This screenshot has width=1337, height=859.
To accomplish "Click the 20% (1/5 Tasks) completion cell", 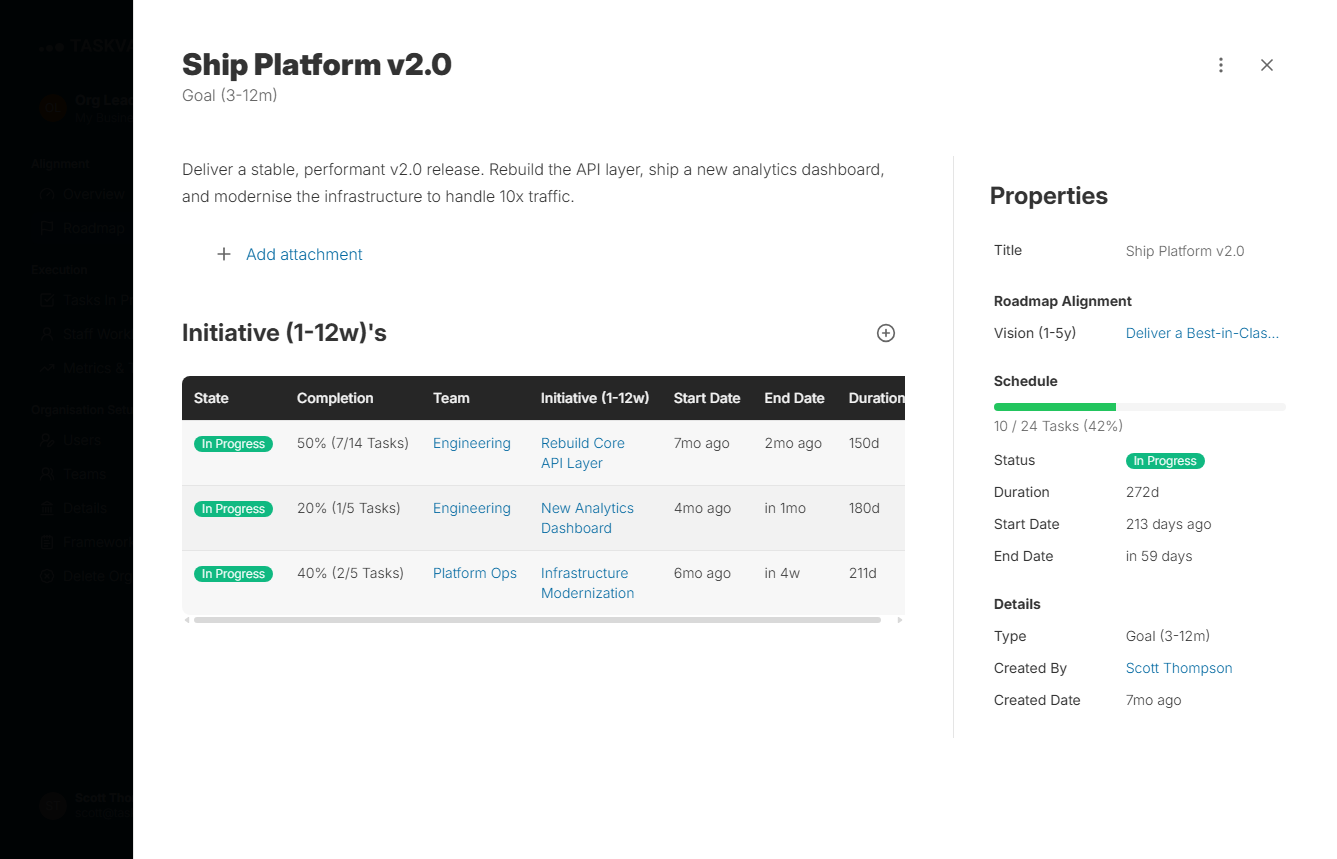I will point(349,508).
